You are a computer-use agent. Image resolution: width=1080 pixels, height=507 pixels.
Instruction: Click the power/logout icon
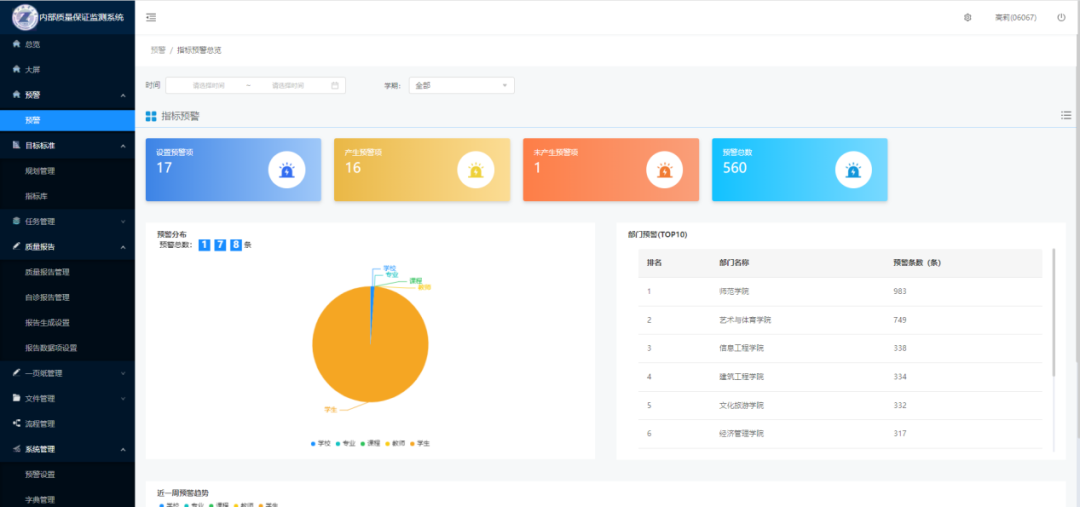1061,17
